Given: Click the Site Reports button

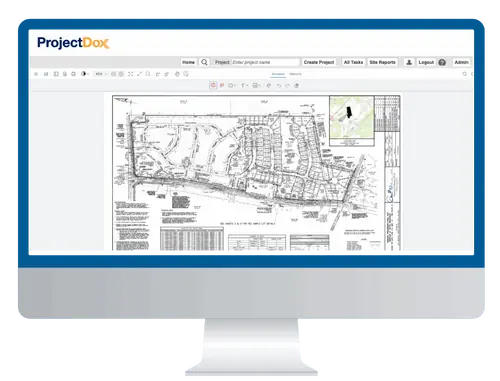Looking at the screenshot, I should click(x=382, y=62).
